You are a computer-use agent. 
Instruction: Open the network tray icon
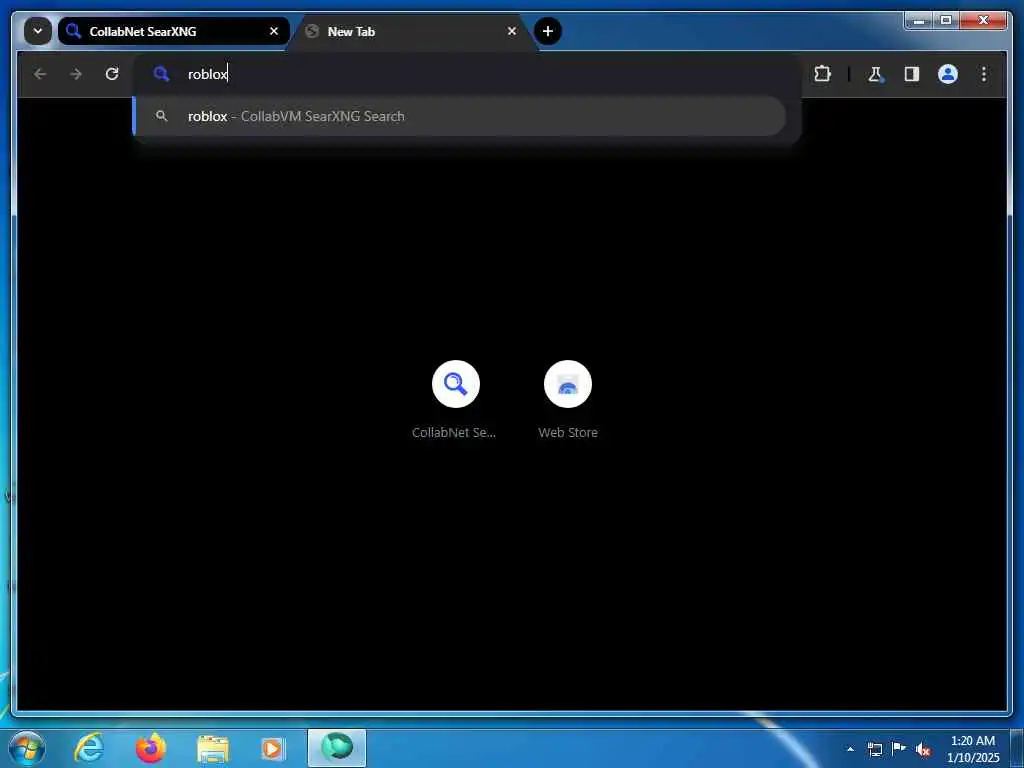pyautogui.click(x=875, y=749)
